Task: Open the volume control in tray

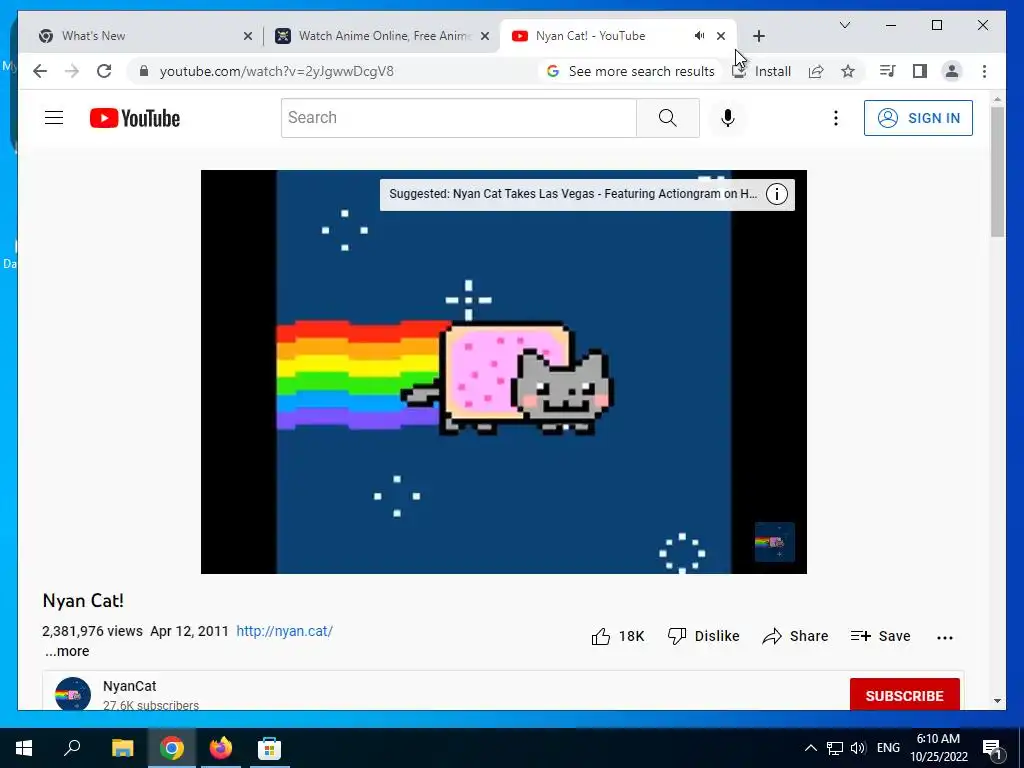Action: 858,748
